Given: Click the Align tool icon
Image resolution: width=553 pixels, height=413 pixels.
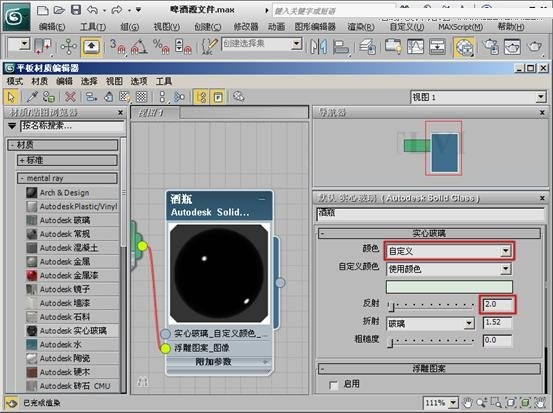Looking at the screenshot, I should click(x=340, y=47).
